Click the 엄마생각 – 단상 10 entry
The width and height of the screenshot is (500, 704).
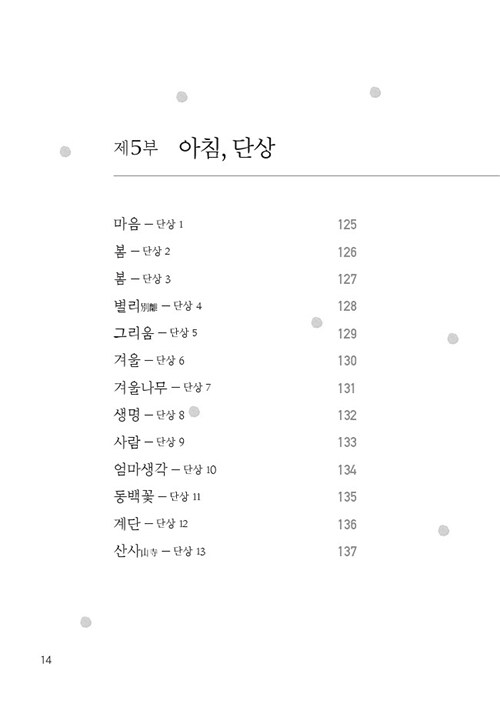tap(165, 469)
